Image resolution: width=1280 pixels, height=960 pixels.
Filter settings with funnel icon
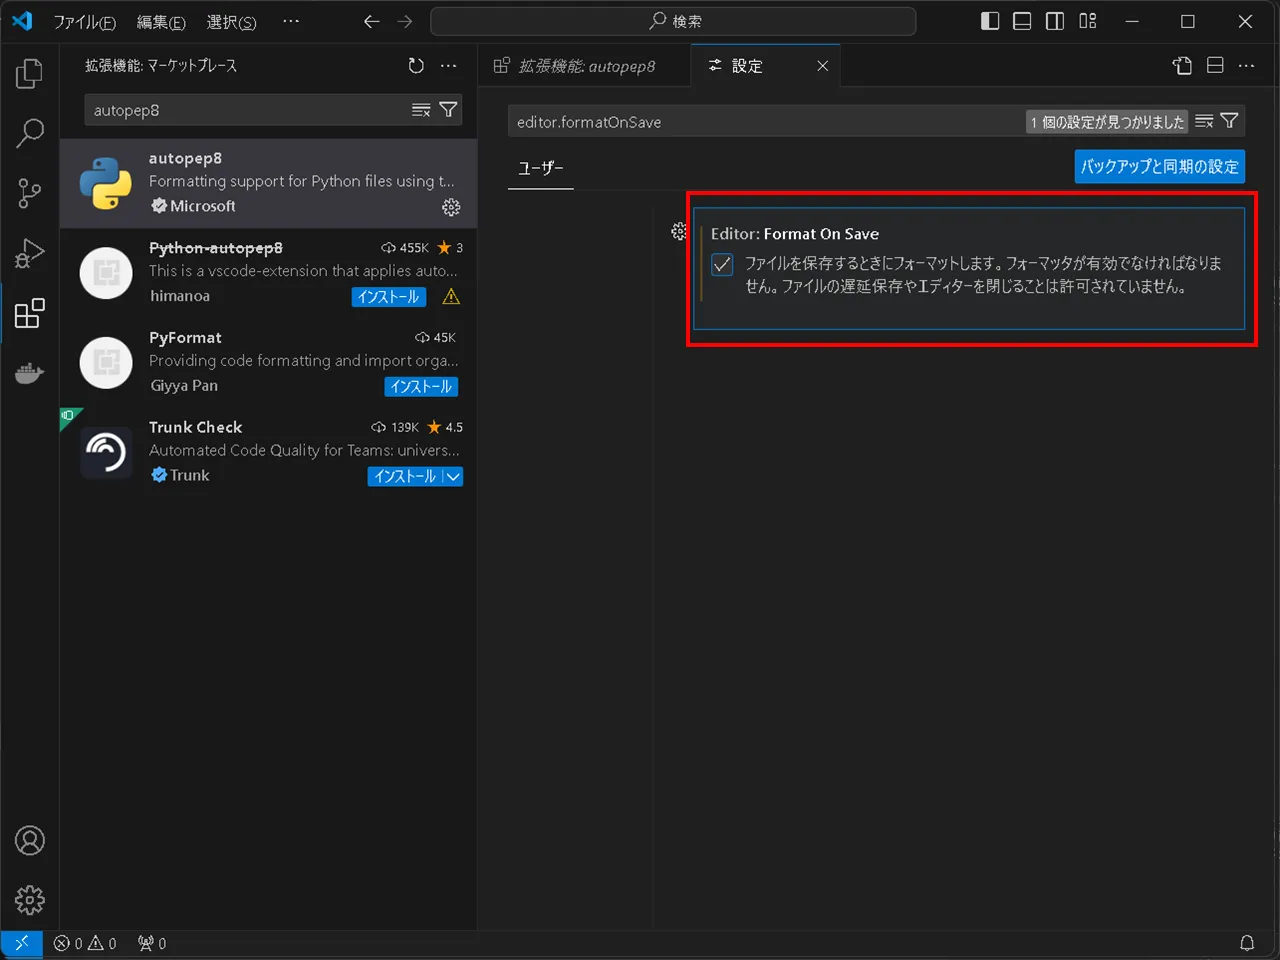click(1230, 121)
